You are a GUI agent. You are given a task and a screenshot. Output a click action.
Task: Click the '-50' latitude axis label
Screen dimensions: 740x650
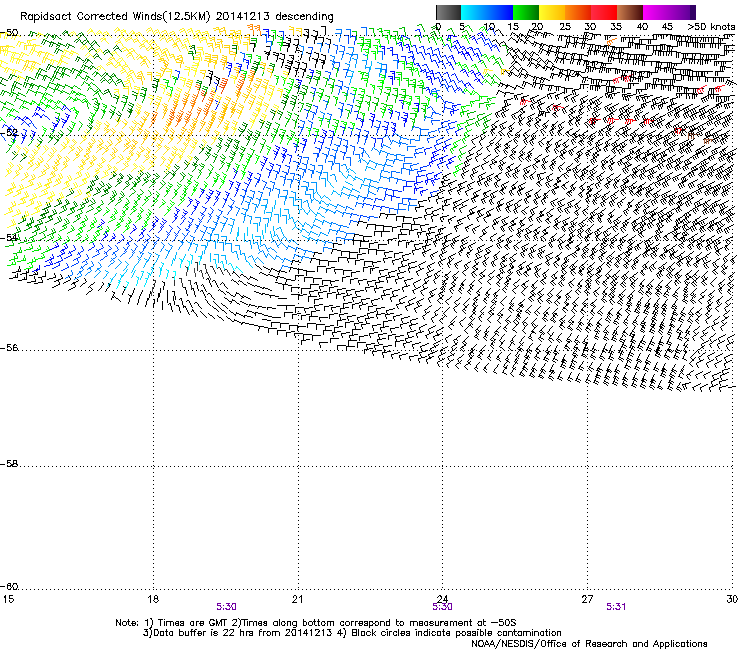(9, 33)
